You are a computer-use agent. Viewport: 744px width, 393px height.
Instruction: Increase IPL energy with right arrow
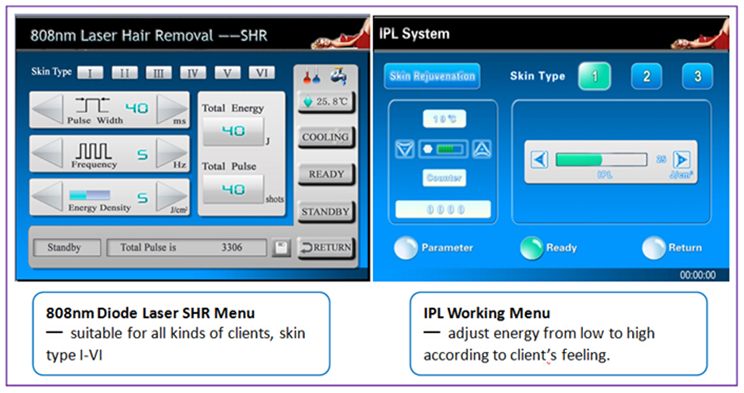(681, 159)
